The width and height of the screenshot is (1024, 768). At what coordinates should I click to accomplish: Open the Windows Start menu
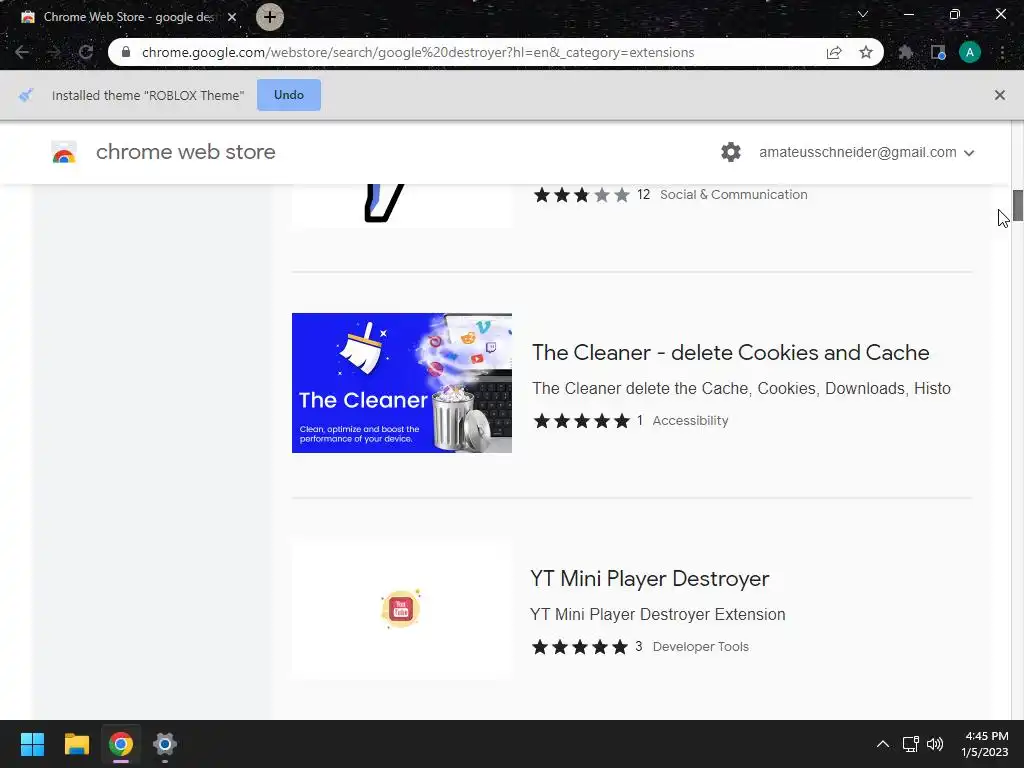pyautogui.click(x=32, y=744)
